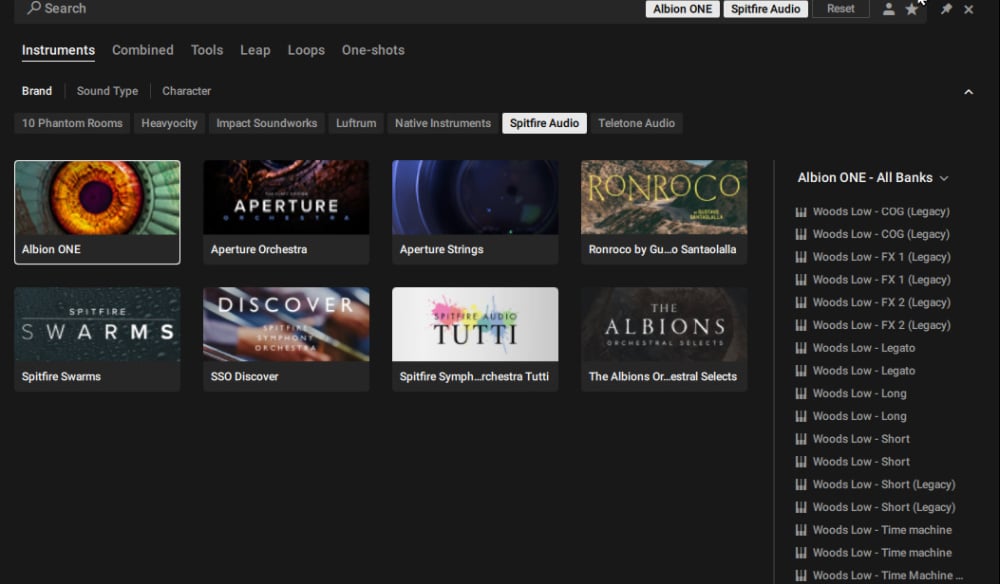Select the SSO Discover library tile
1000x584 pixels.
pos(286,339)
